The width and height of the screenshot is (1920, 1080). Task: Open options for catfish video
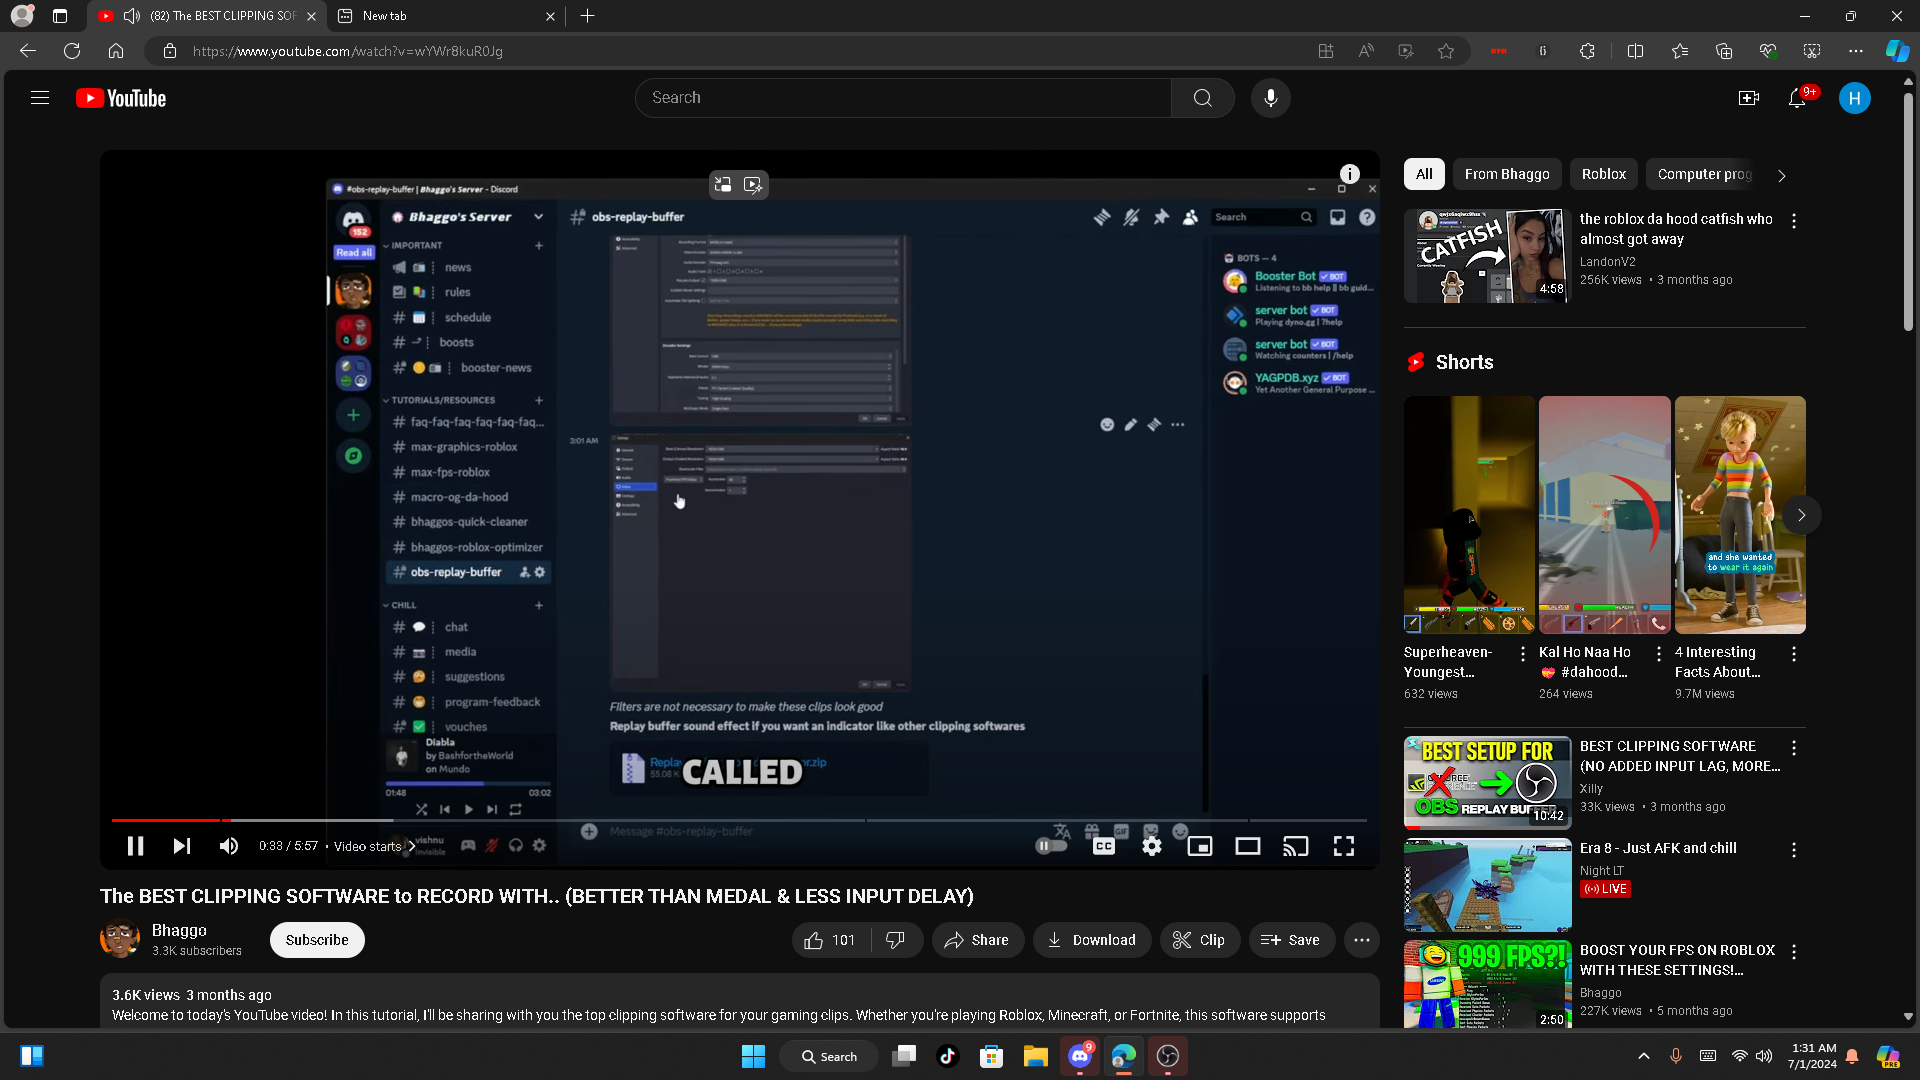1794,221
